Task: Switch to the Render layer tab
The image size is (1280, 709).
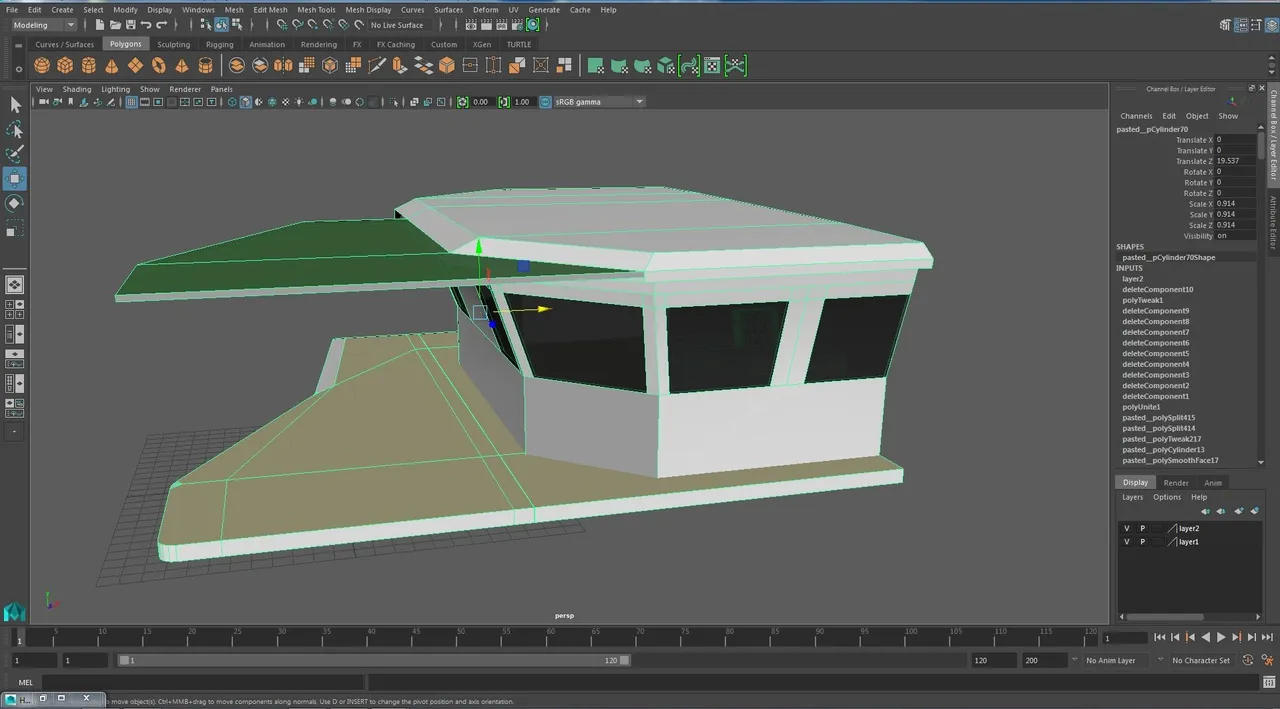Action: 1176,483
